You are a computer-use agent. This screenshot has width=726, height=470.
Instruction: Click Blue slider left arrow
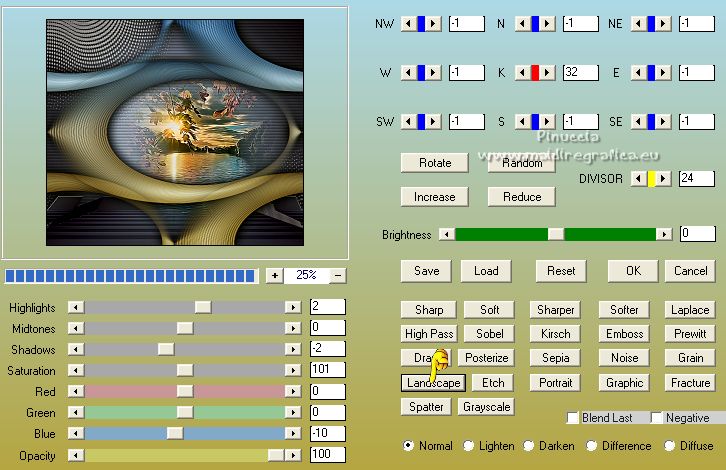click(76, 433)
